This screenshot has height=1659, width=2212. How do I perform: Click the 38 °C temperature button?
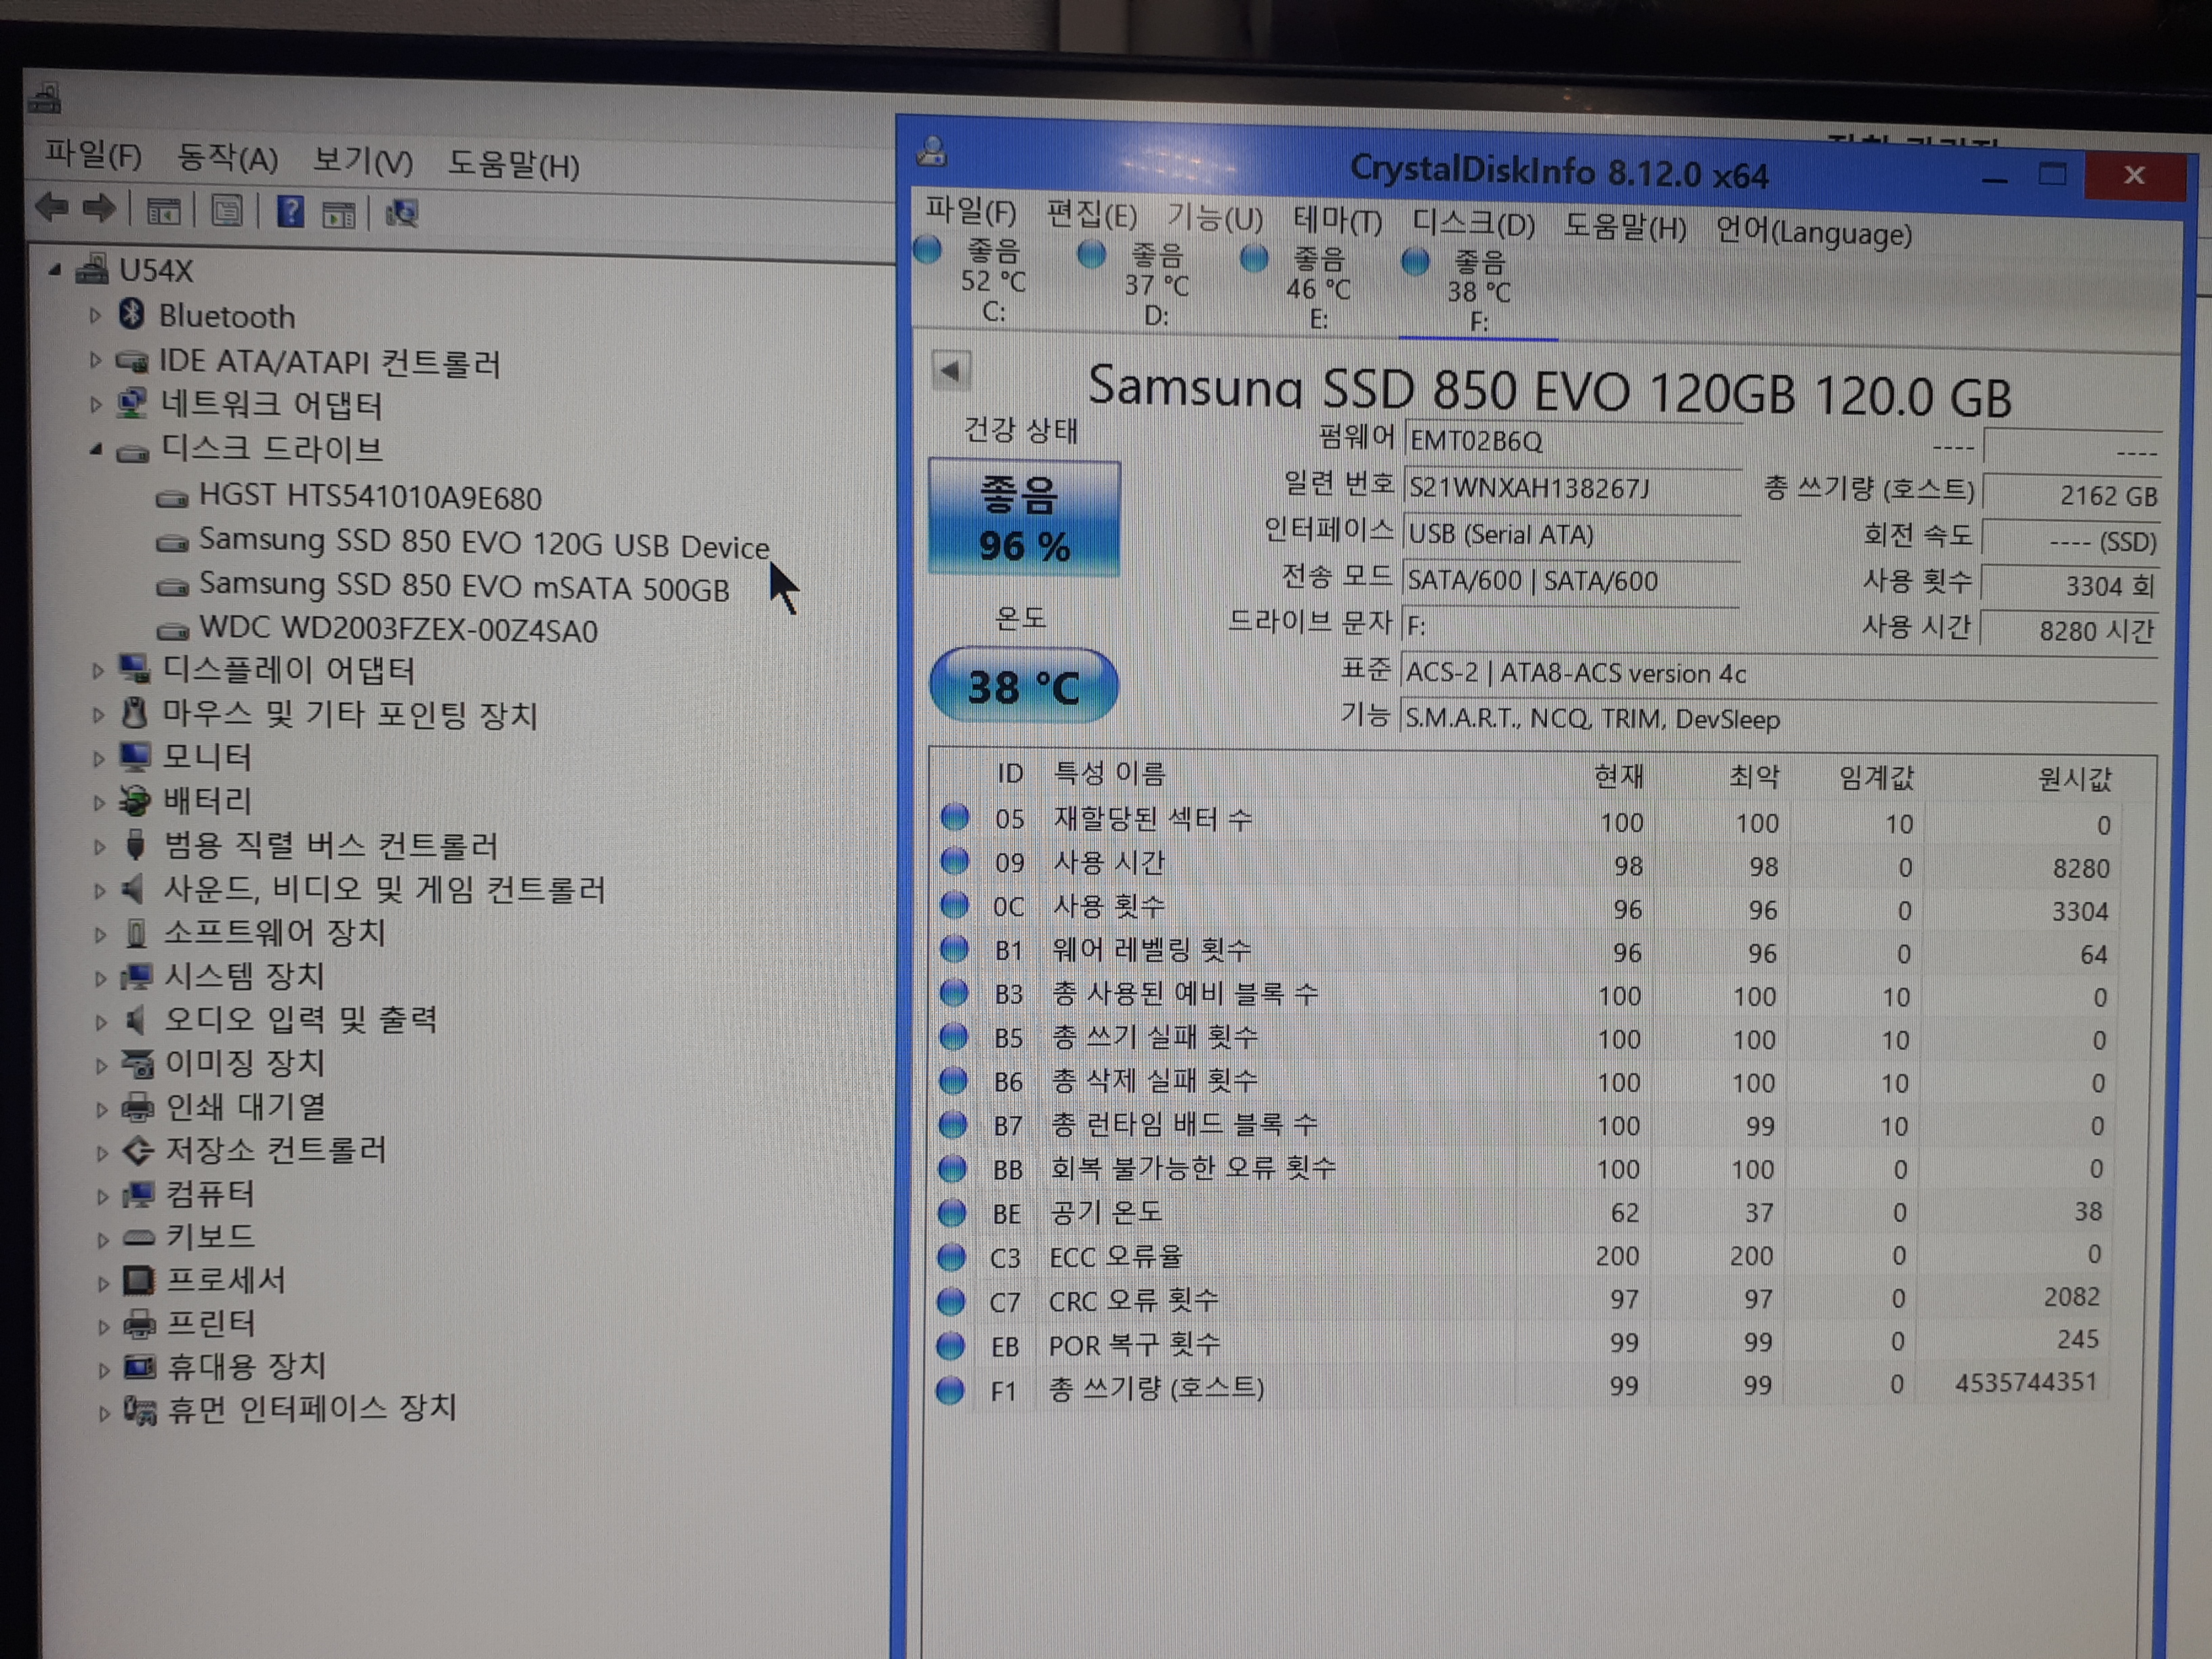click(1024, 686)
